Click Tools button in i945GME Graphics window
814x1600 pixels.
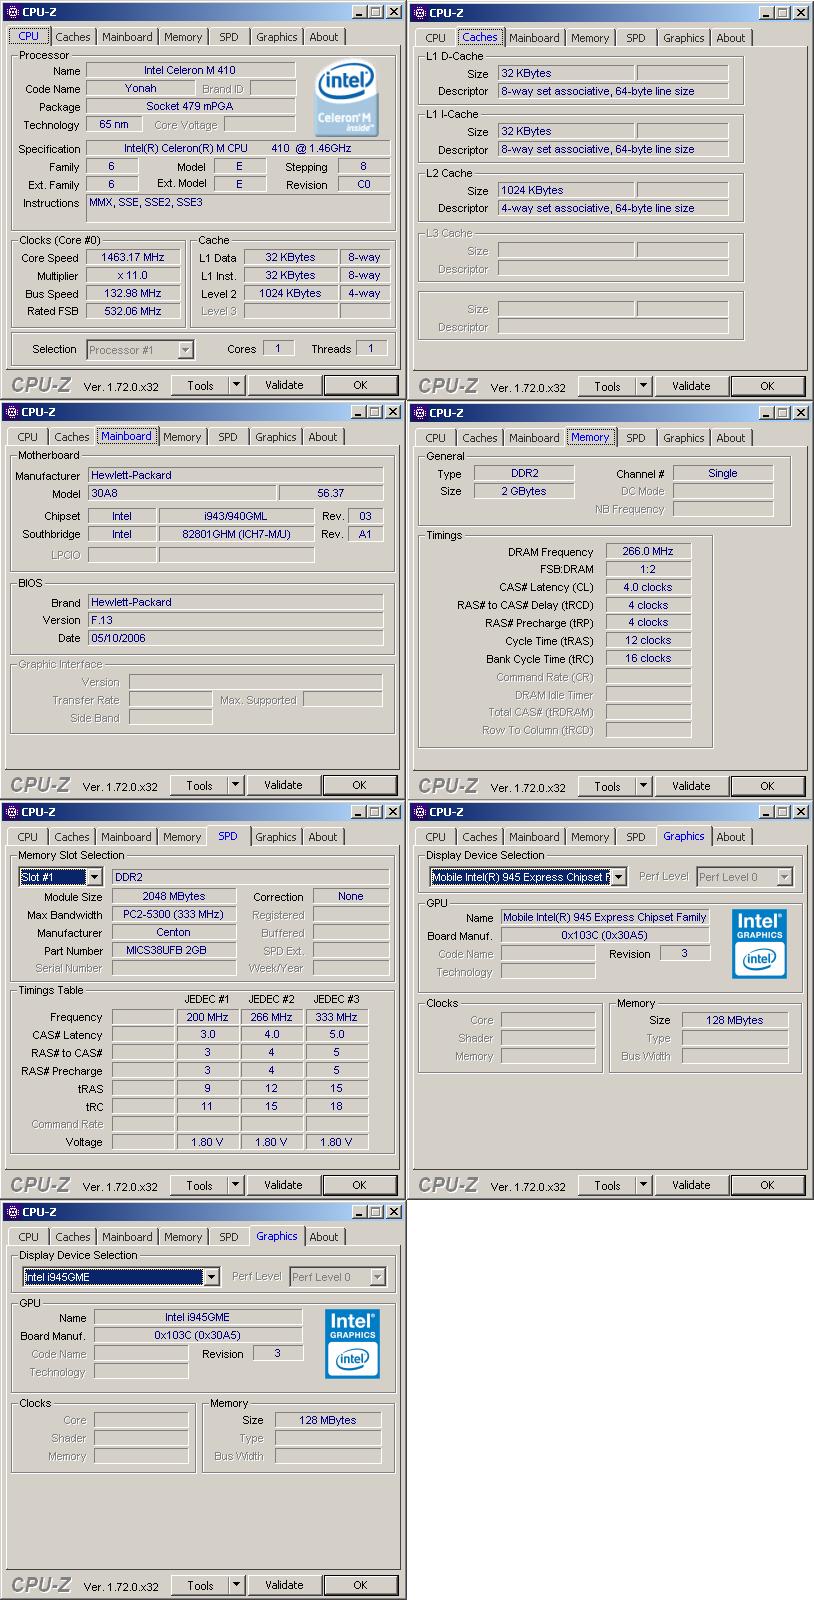200,1585
